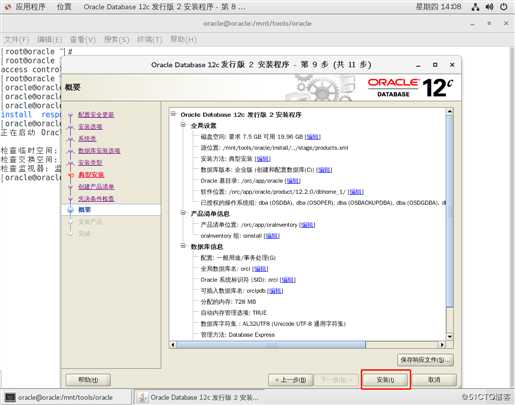Click the vertical scrollbar thumb in summary pane
Viewport: 515px width, 405px height.
point(449,211)
